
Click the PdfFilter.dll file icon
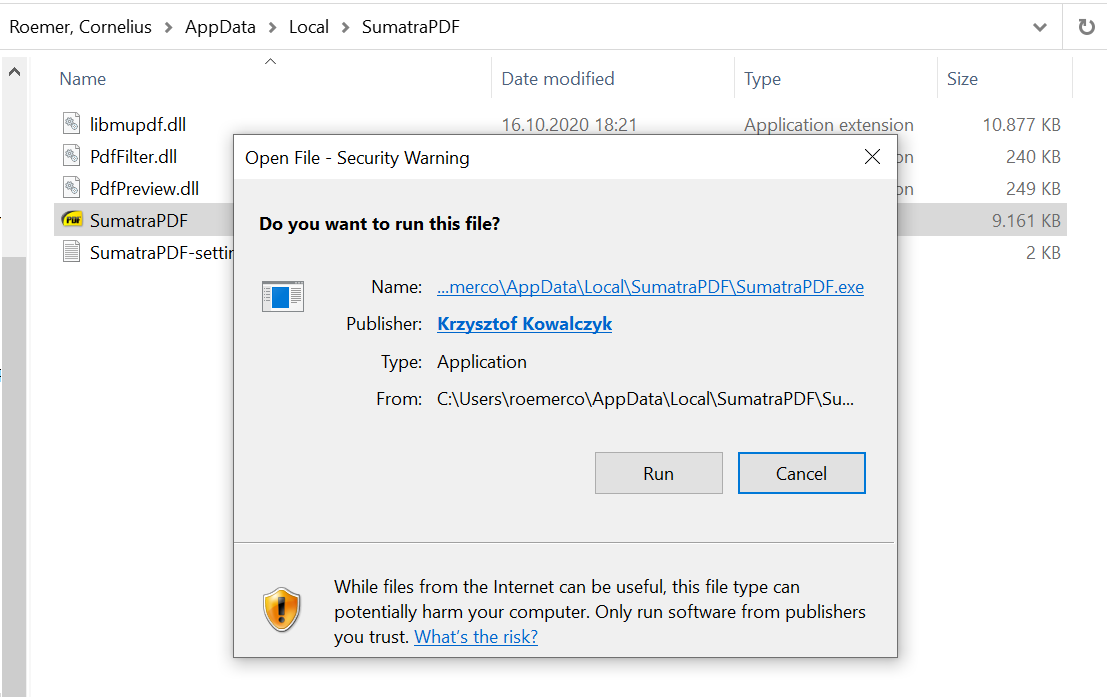click(71, 156)
